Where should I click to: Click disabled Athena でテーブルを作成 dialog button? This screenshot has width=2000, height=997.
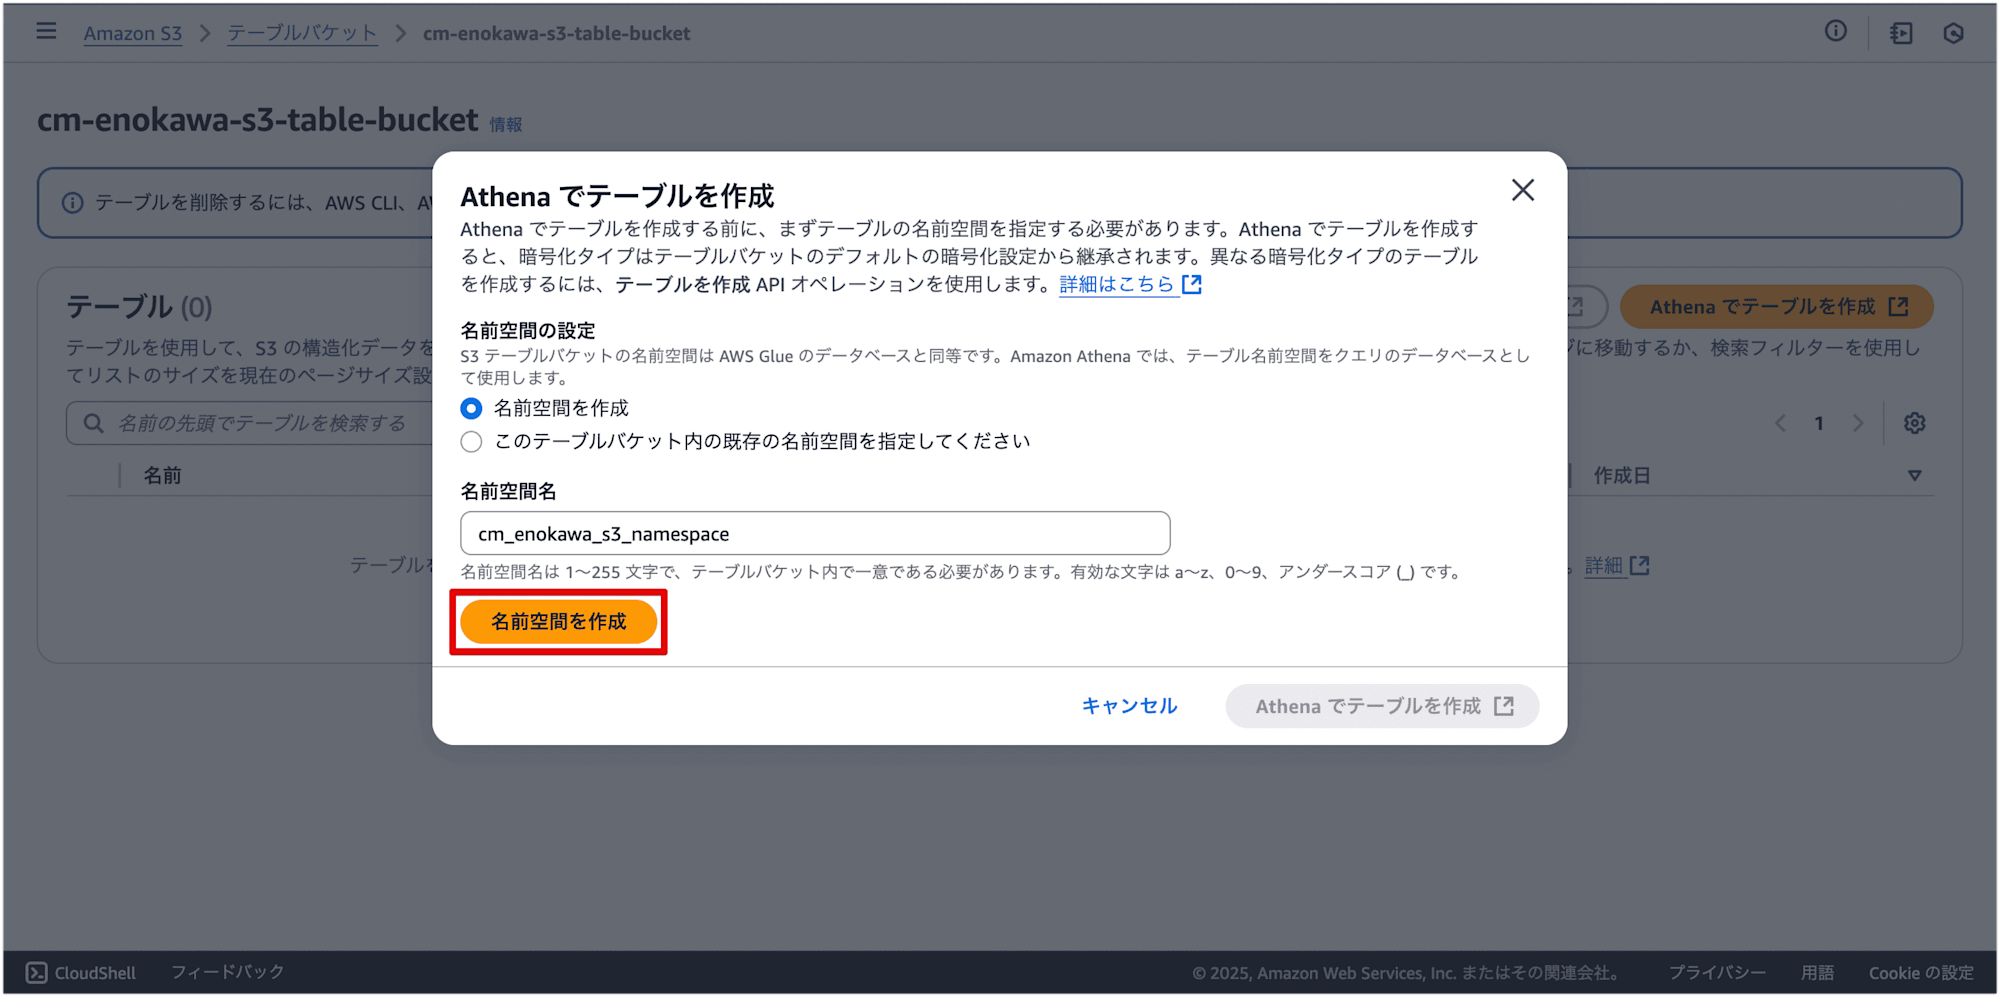pos(1382,706)
